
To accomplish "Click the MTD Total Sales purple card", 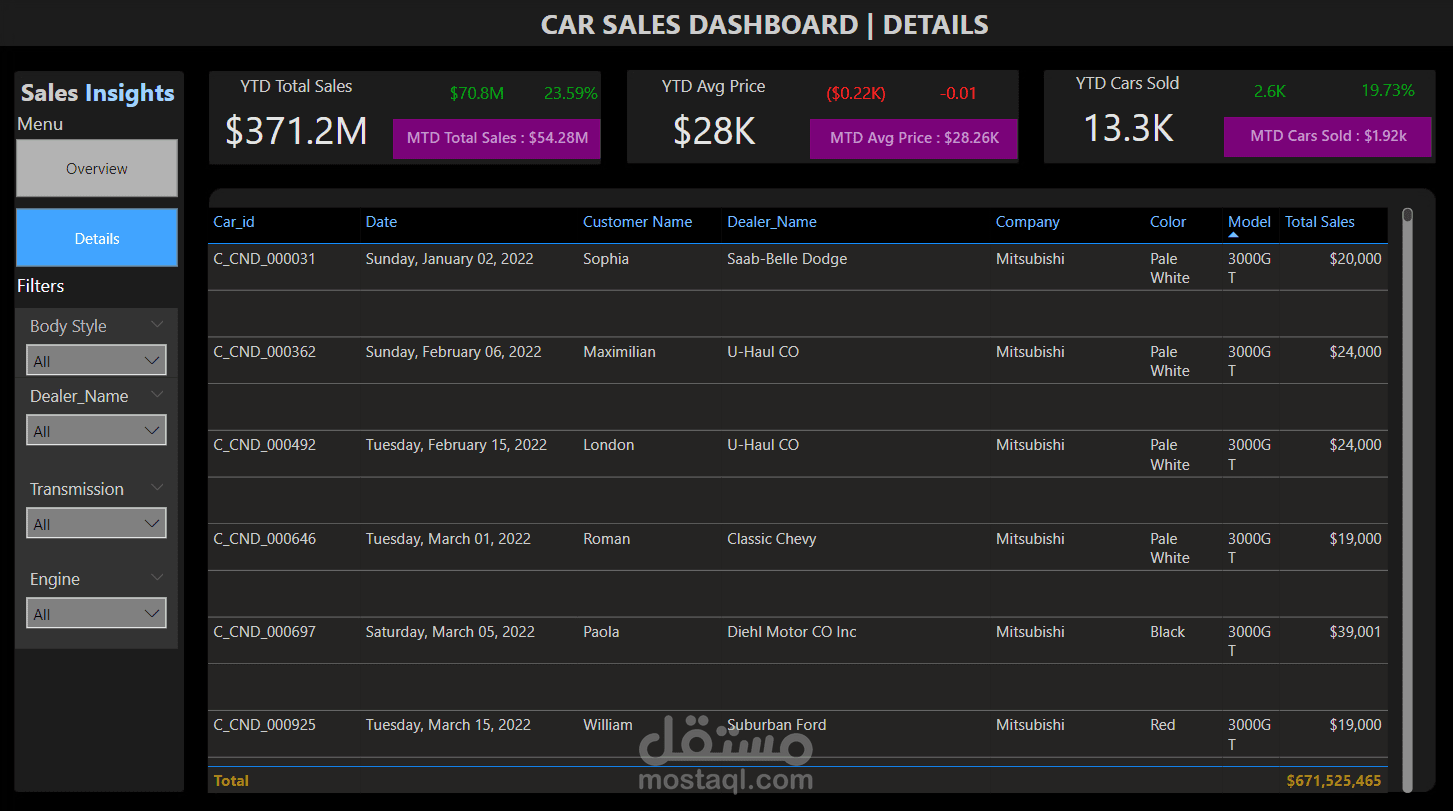I will tap(496, 138).
